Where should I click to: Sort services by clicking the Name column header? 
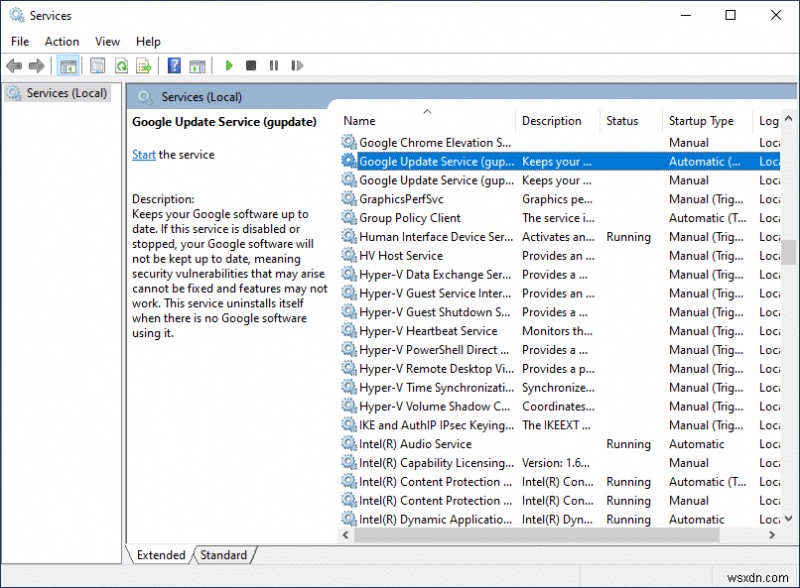(359, 120)
